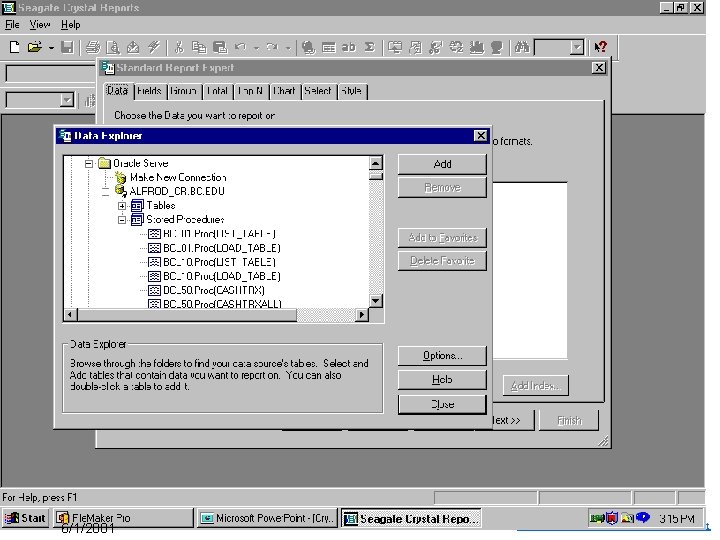Click the Add to Favorites button

(x=442, y=238)
